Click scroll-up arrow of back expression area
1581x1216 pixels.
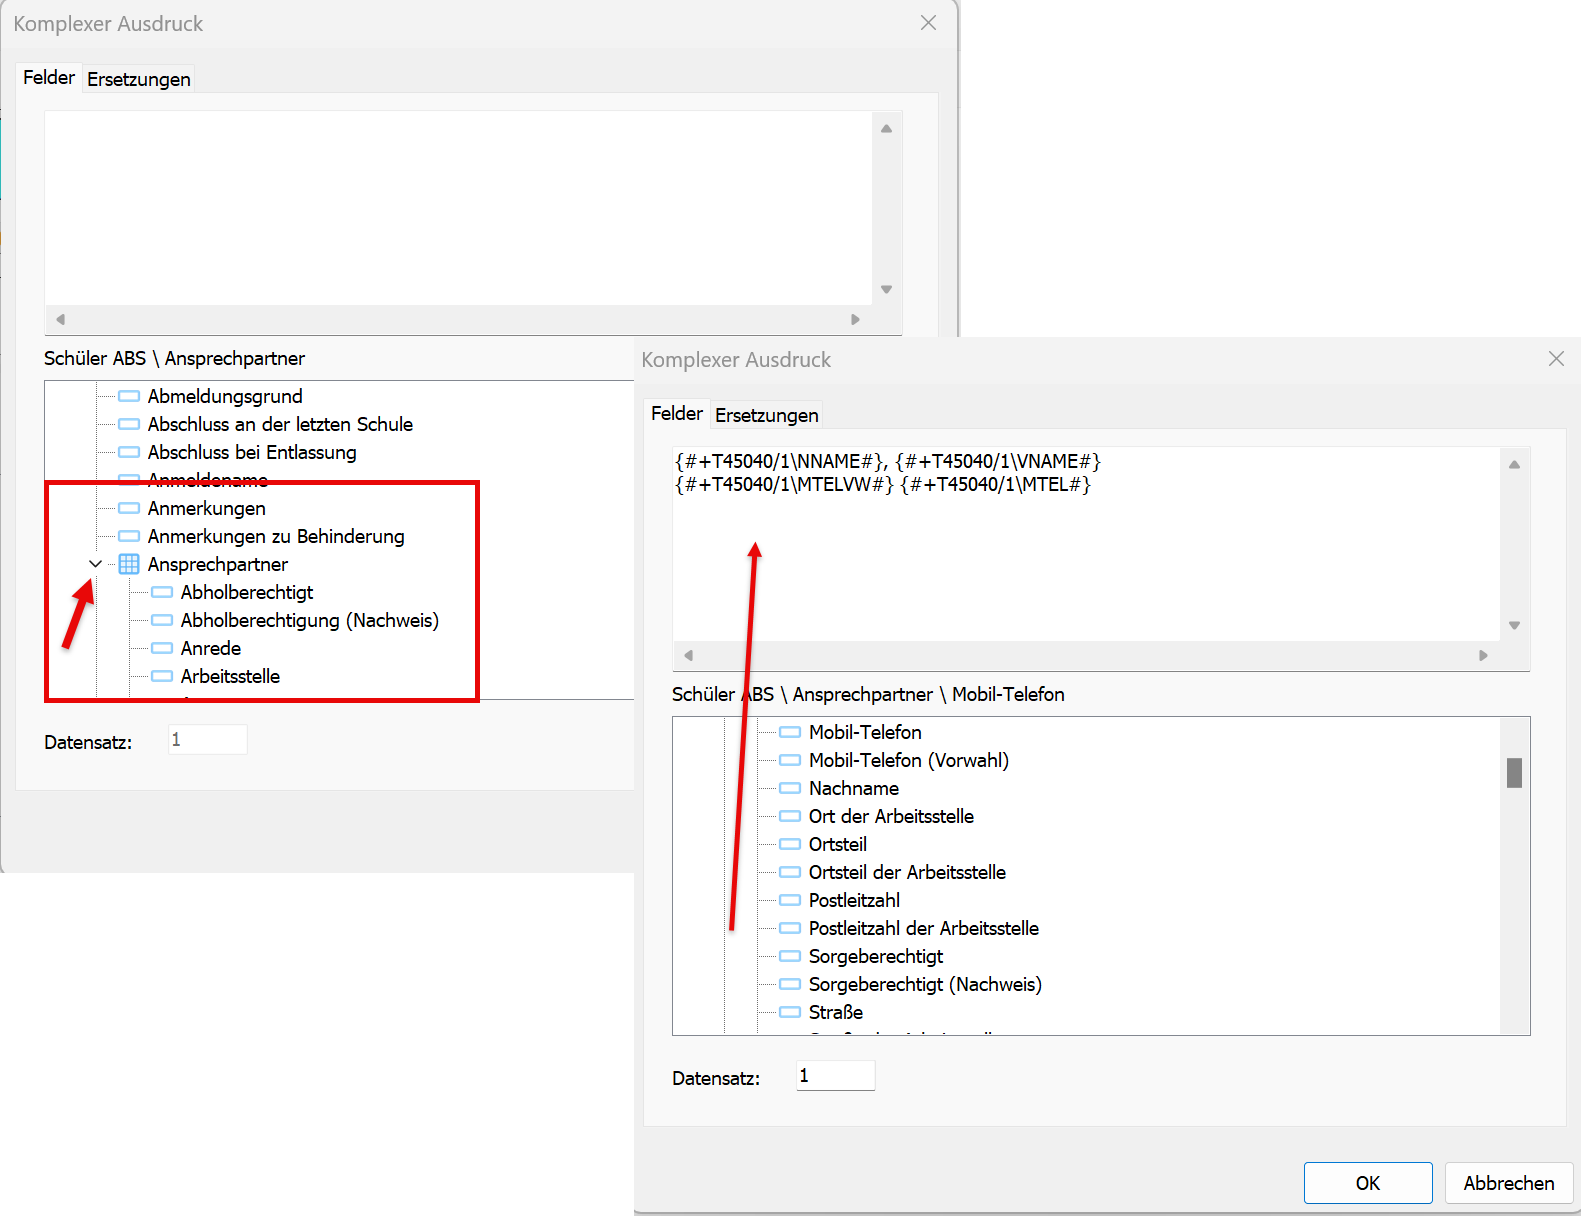[x=886, y=128]
